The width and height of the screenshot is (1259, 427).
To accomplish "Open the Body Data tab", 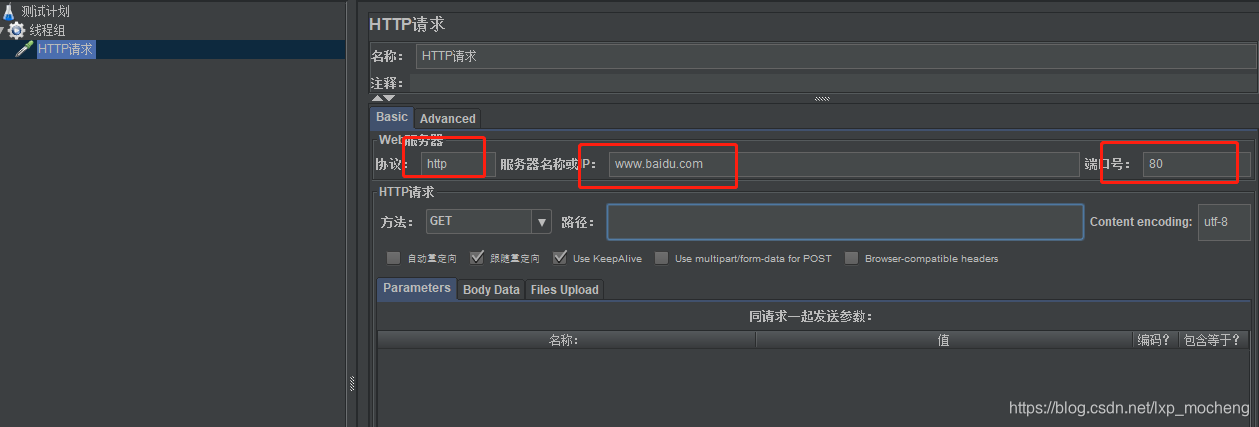I will click(x=491, y=290).
